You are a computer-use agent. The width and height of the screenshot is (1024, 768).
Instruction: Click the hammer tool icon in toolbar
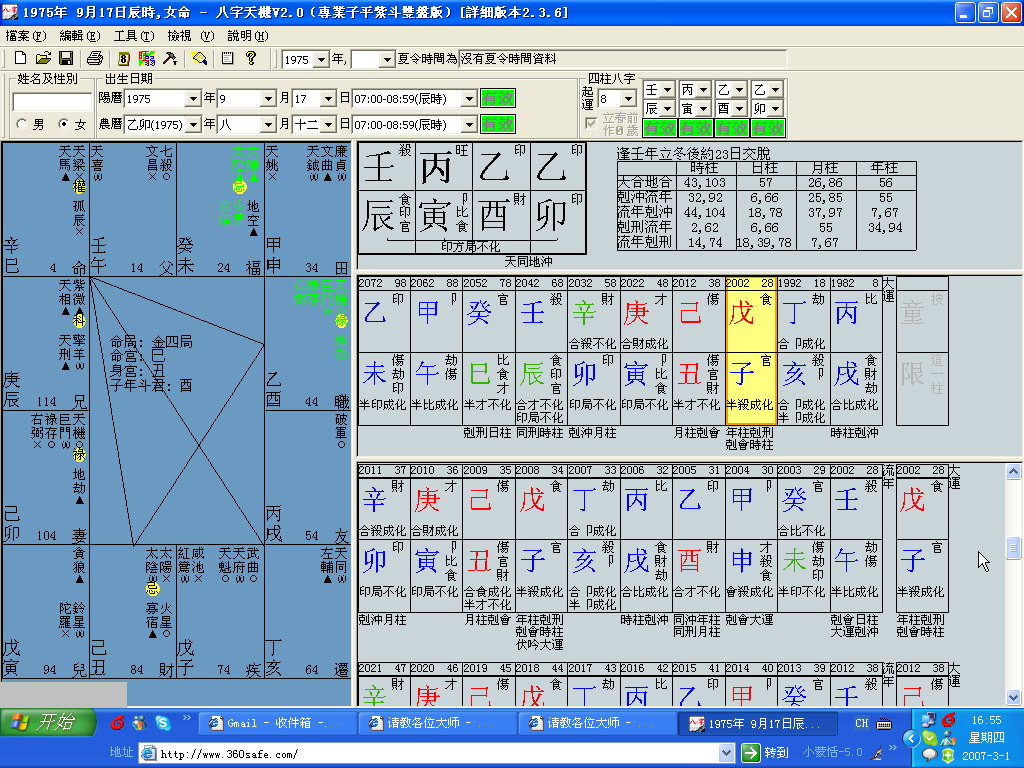click(170, 58)
